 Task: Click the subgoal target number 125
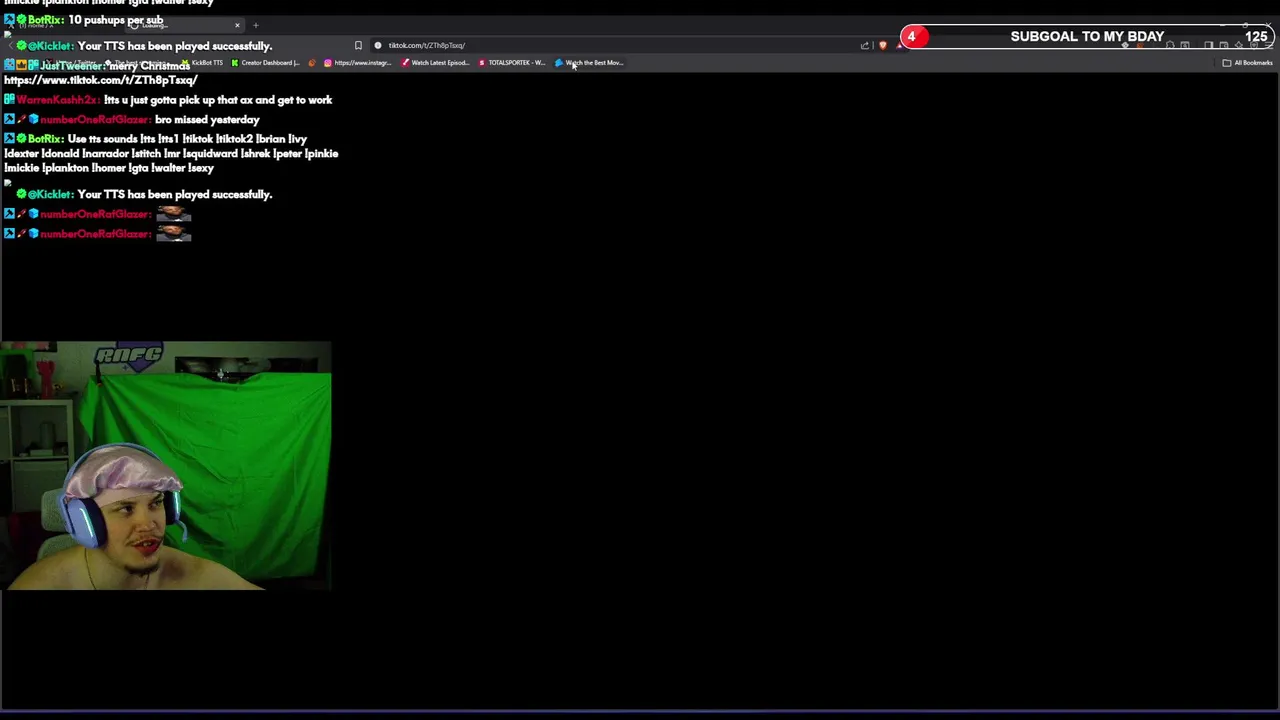pyautogui.click(x=1256, y=37)
